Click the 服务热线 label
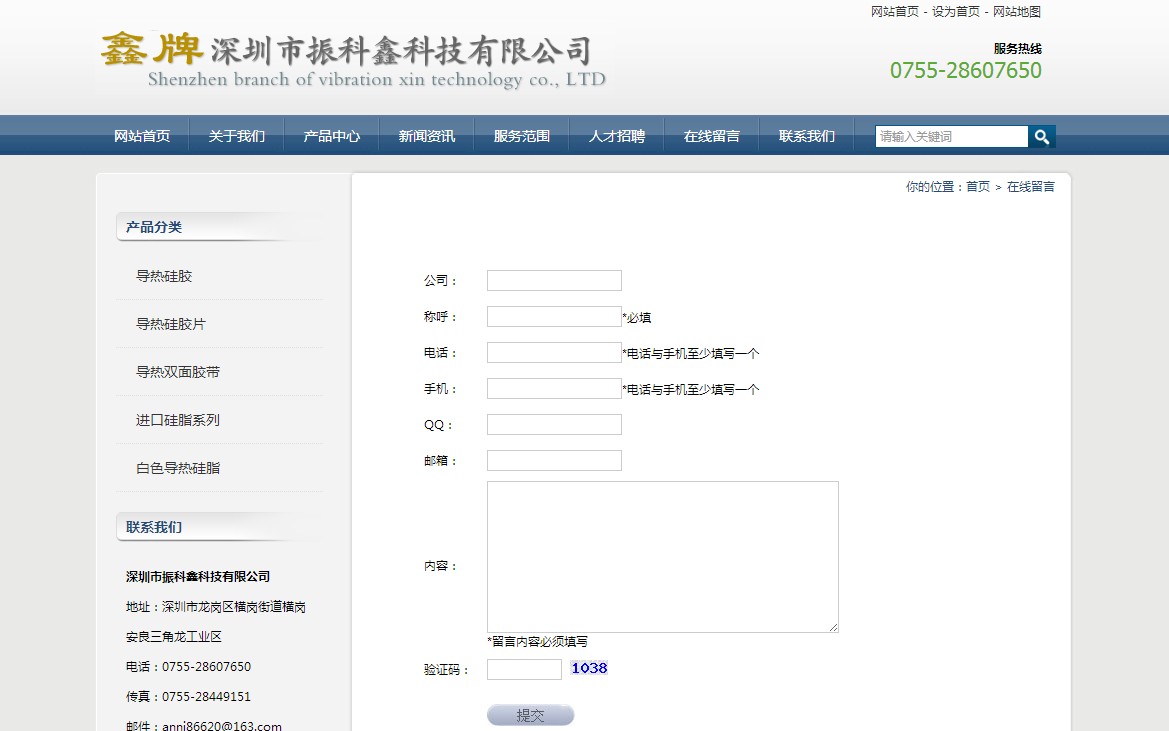Viewport: 1169px width, 731px height. click(x=1018, y=49)
